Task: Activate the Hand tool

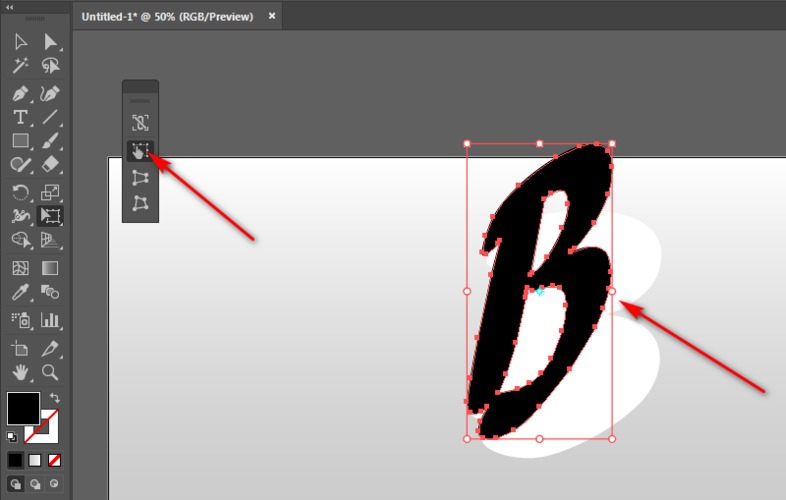Action: point(21,372)
